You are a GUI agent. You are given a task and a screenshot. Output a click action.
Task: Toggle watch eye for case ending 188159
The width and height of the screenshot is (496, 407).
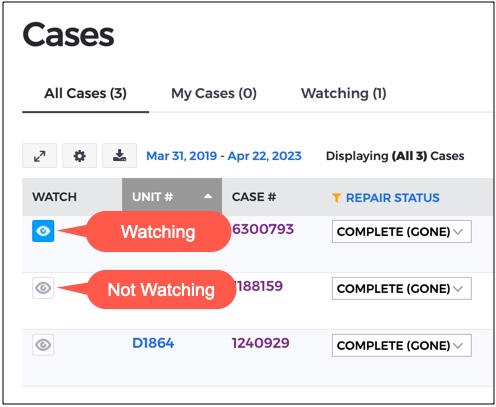coord(43,288)
